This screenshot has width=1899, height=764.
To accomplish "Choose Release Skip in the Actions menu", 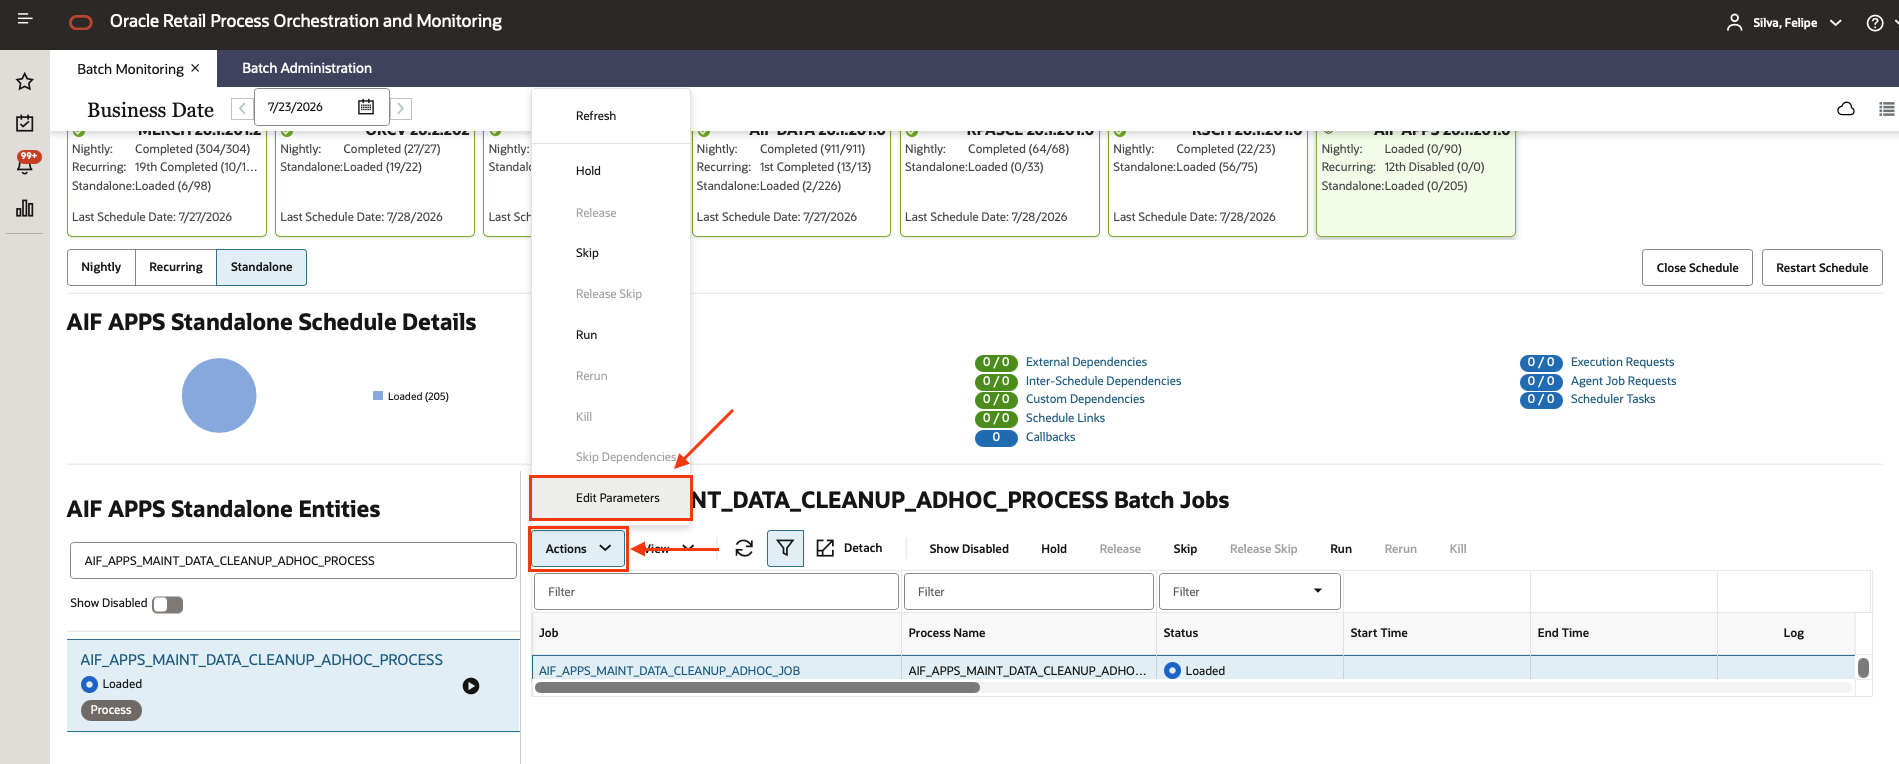I will (609, 294).
